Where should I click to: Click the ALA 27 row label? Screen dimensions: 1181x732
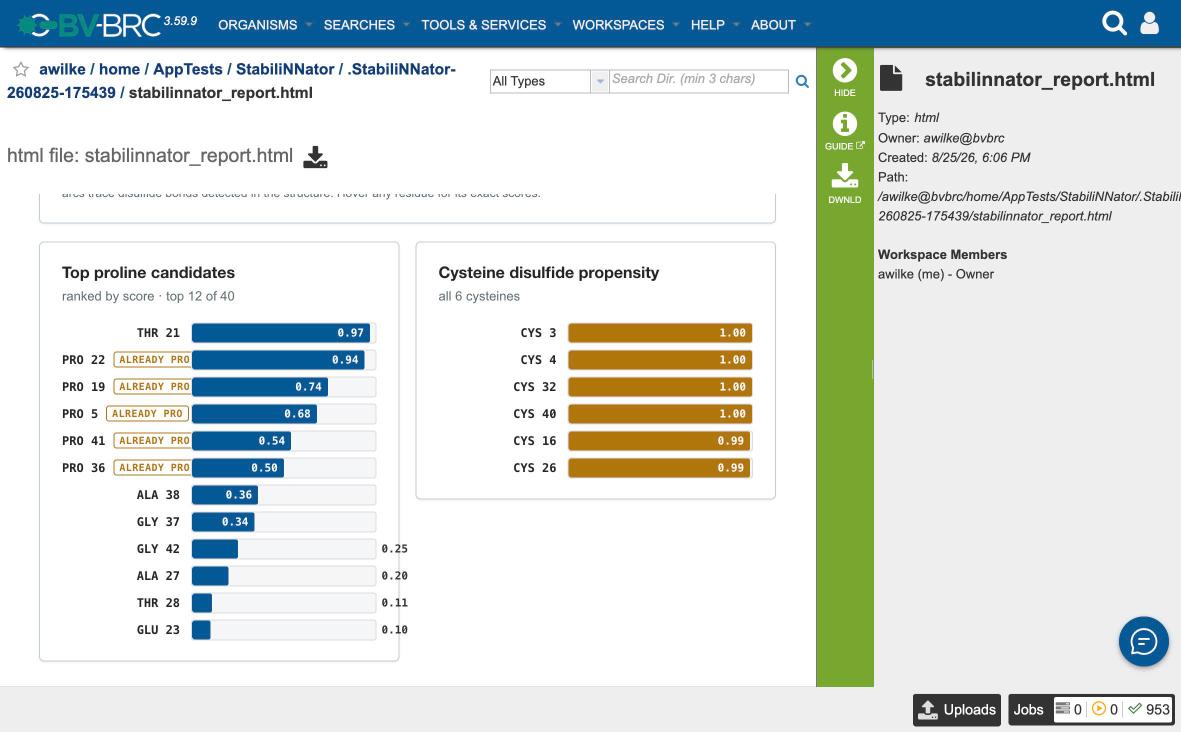coord(158,576)
